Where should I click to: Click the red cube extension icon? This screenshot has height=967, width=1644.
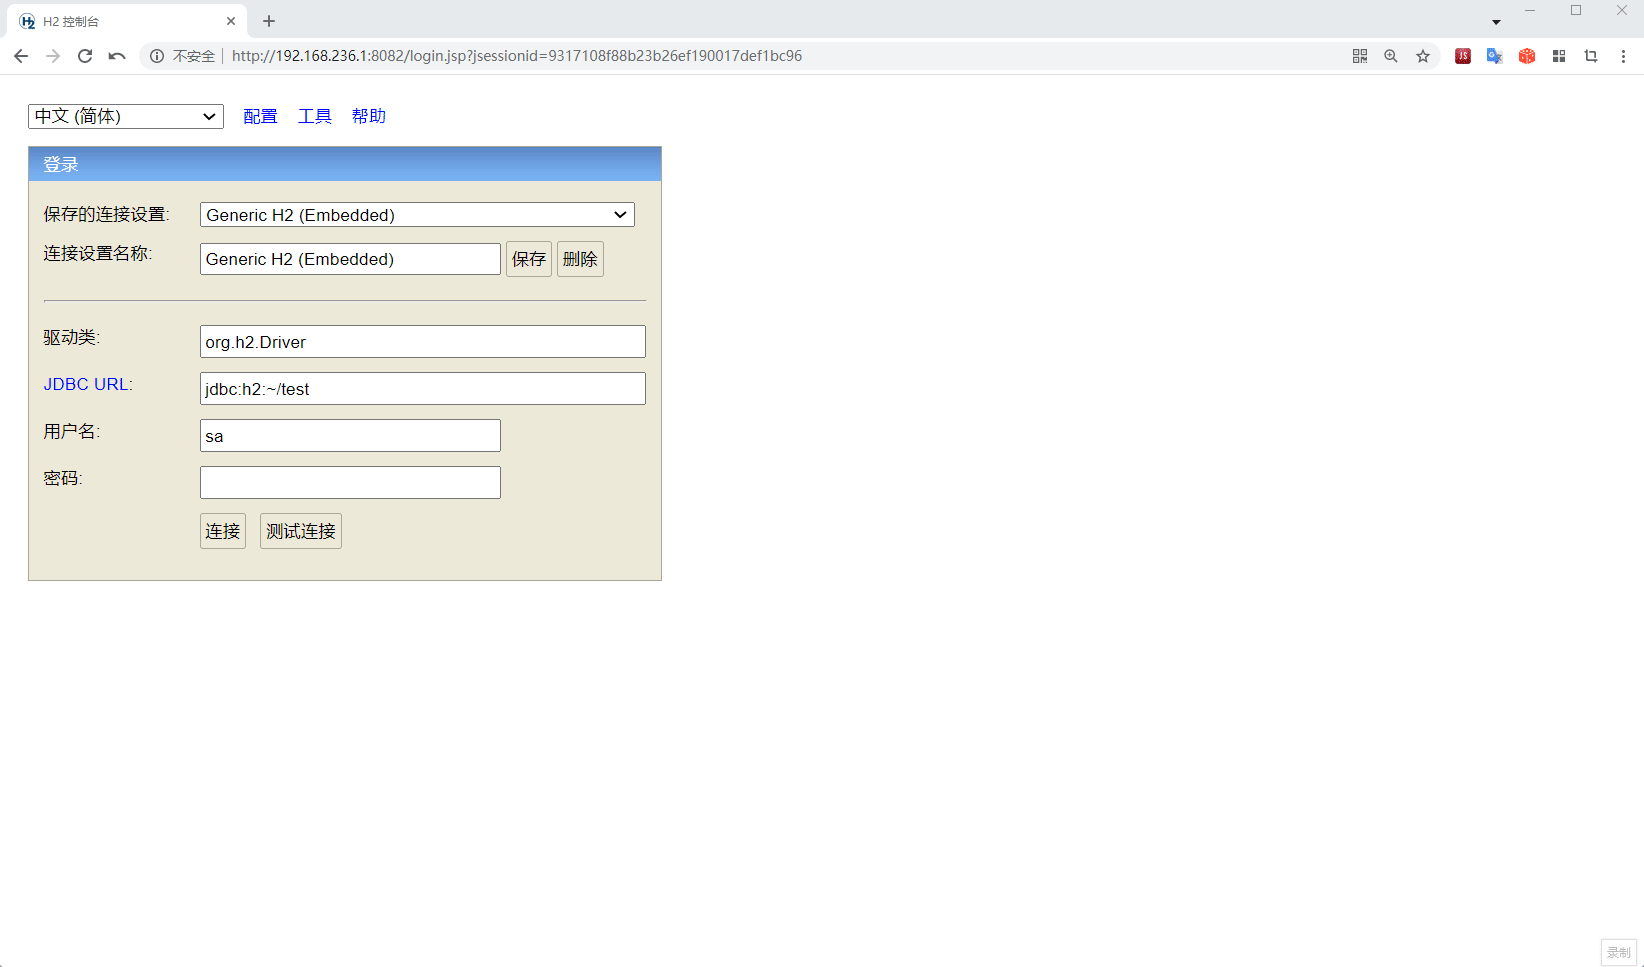[x=1527, y=56]
